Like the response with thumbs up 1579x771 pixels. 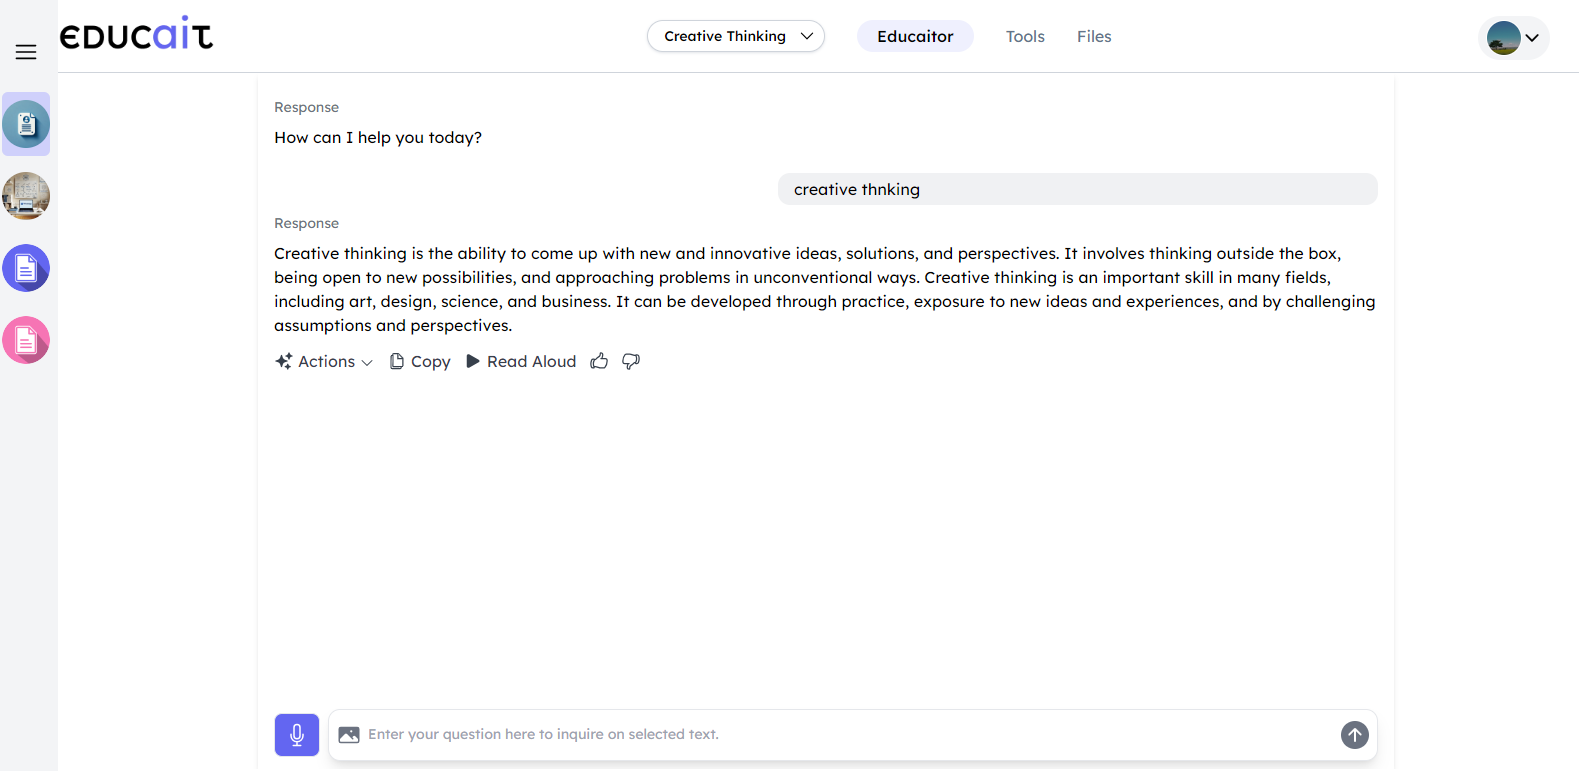click(x=599, y=361)
